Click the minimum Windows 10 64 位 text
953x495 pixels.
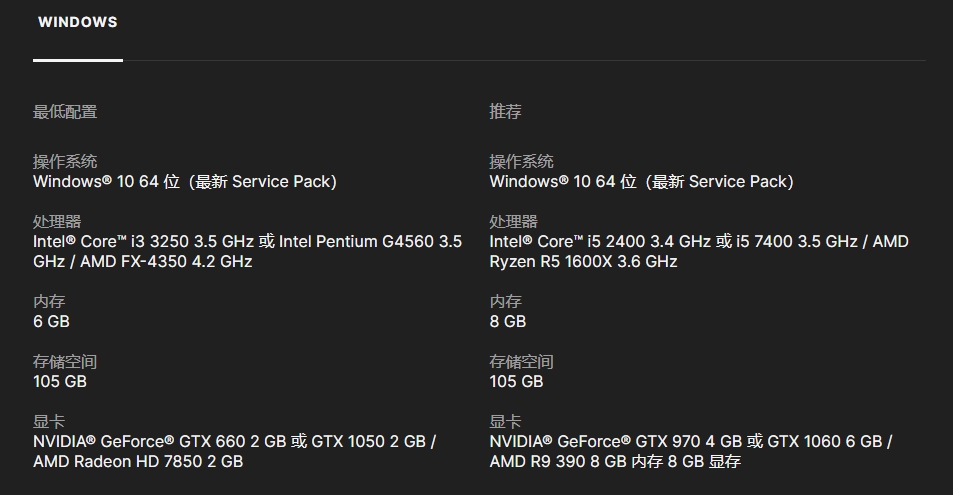pyautogui.click(x=185, y=181)
